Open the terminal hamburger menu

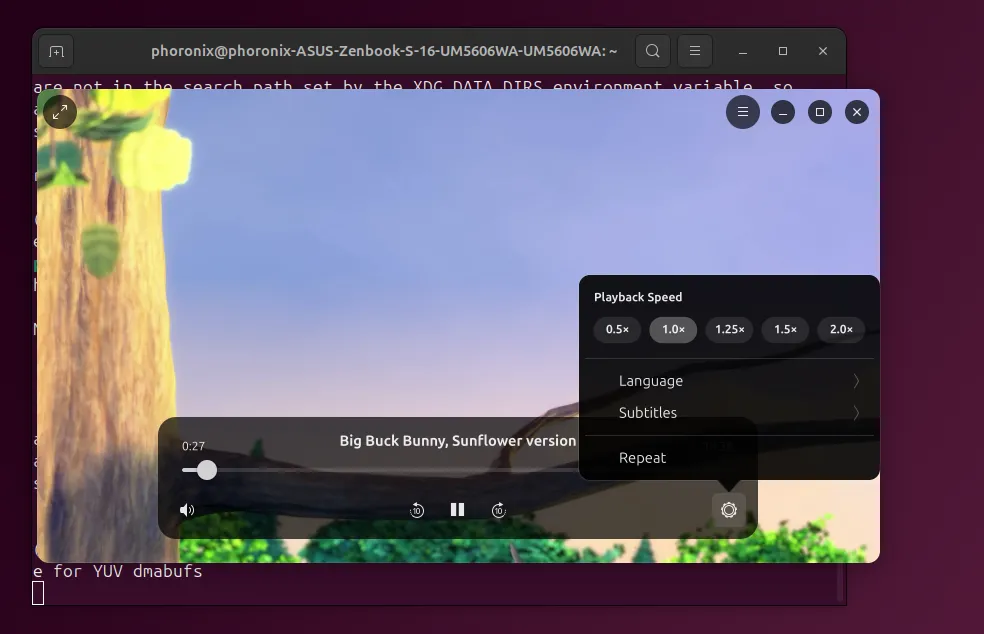tap(695, 51)
